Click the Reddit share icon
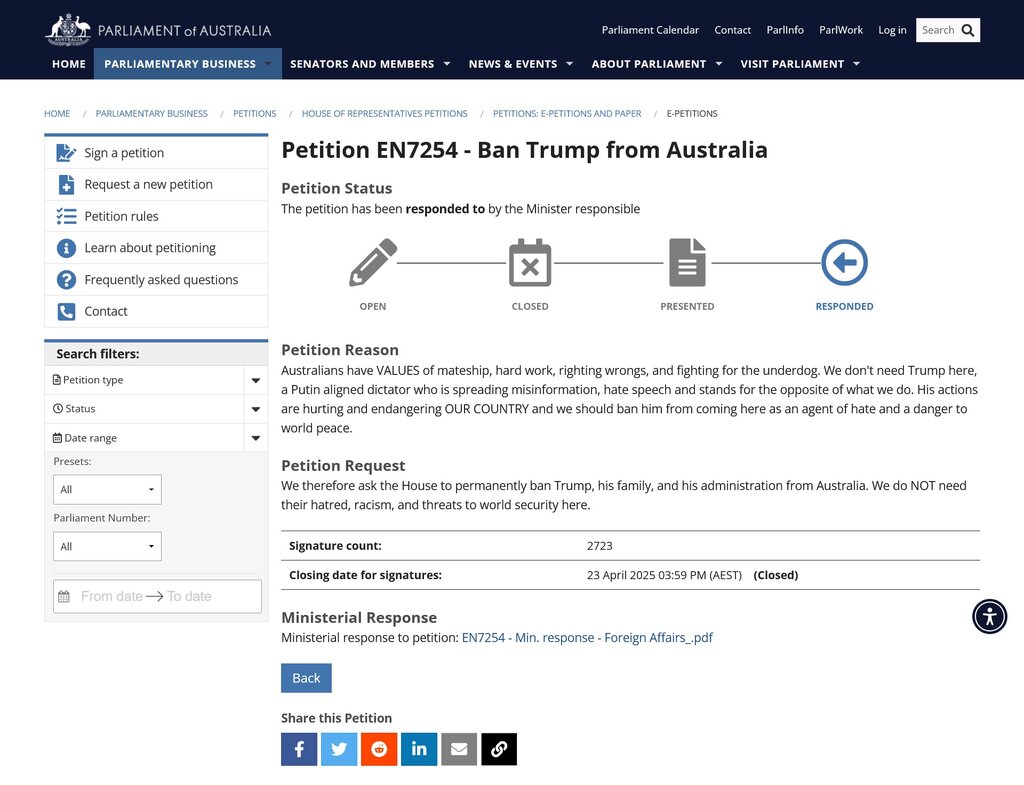The image size is (1024, 785). (x=379, y=749)
